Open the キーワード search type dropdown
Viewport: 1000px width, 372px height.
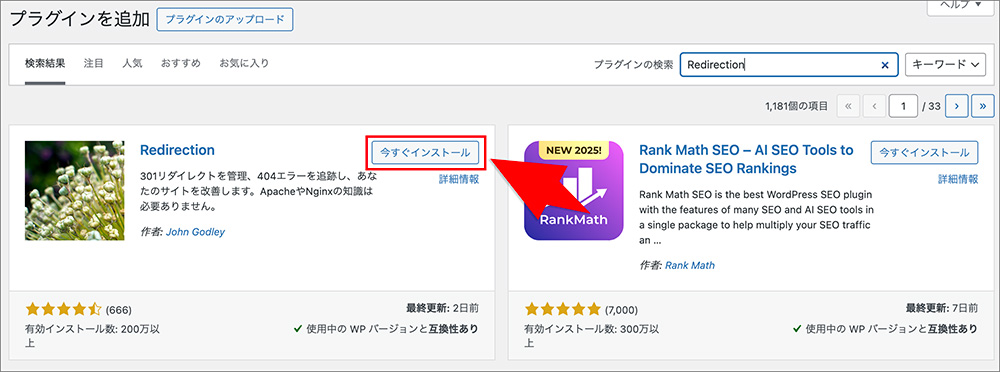[946, 64]
